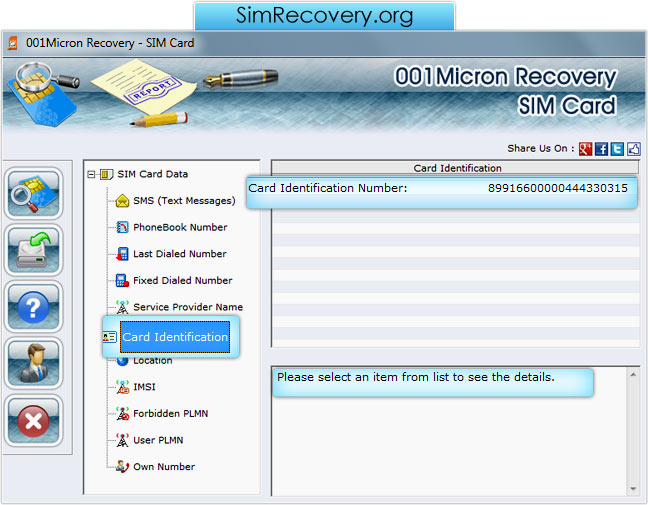Click the details pane scroll down arrow
The image size is (648, 505).
pyautogui.click(x=633, y=489)
